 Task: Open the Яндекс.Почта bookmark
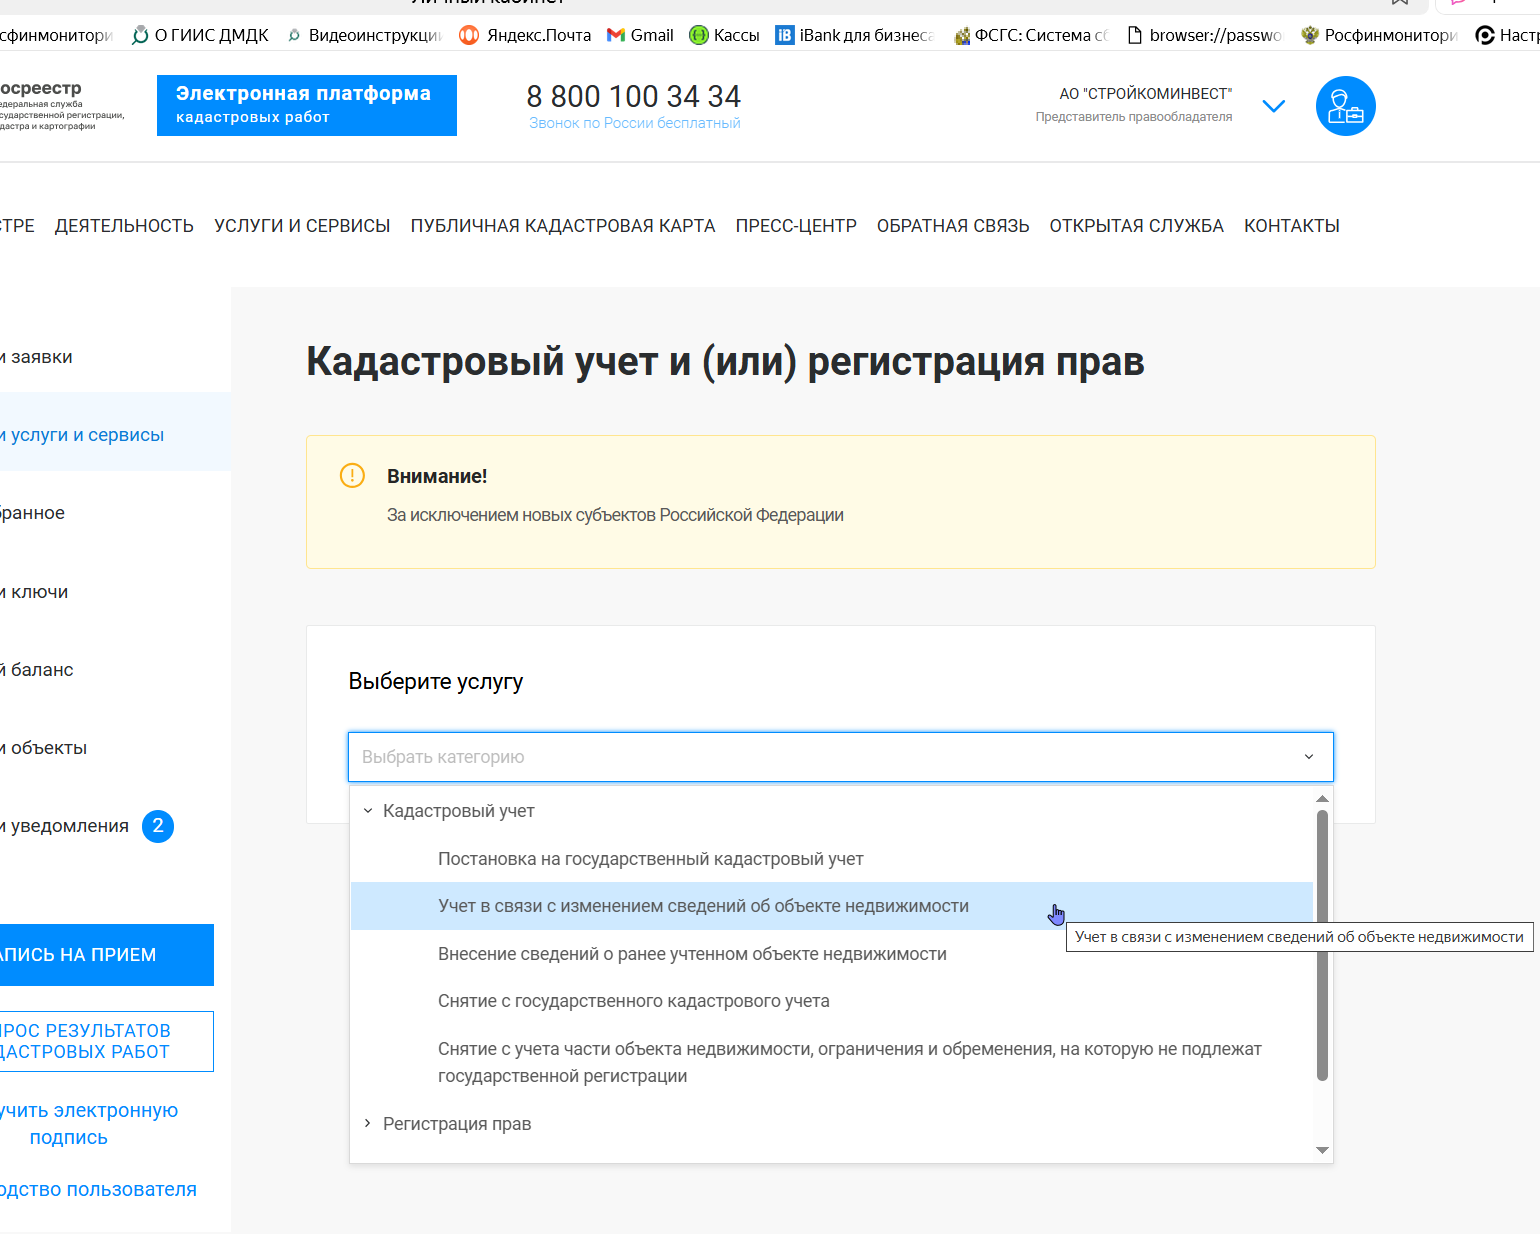(525, 35)
